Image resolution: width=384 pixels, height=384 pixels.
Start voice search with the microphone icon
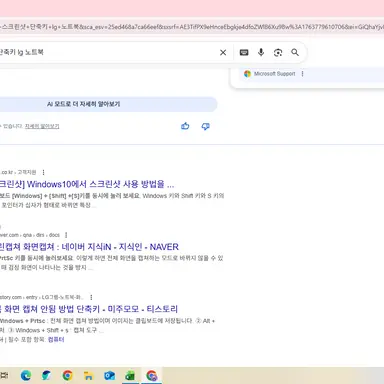[261, 52]
